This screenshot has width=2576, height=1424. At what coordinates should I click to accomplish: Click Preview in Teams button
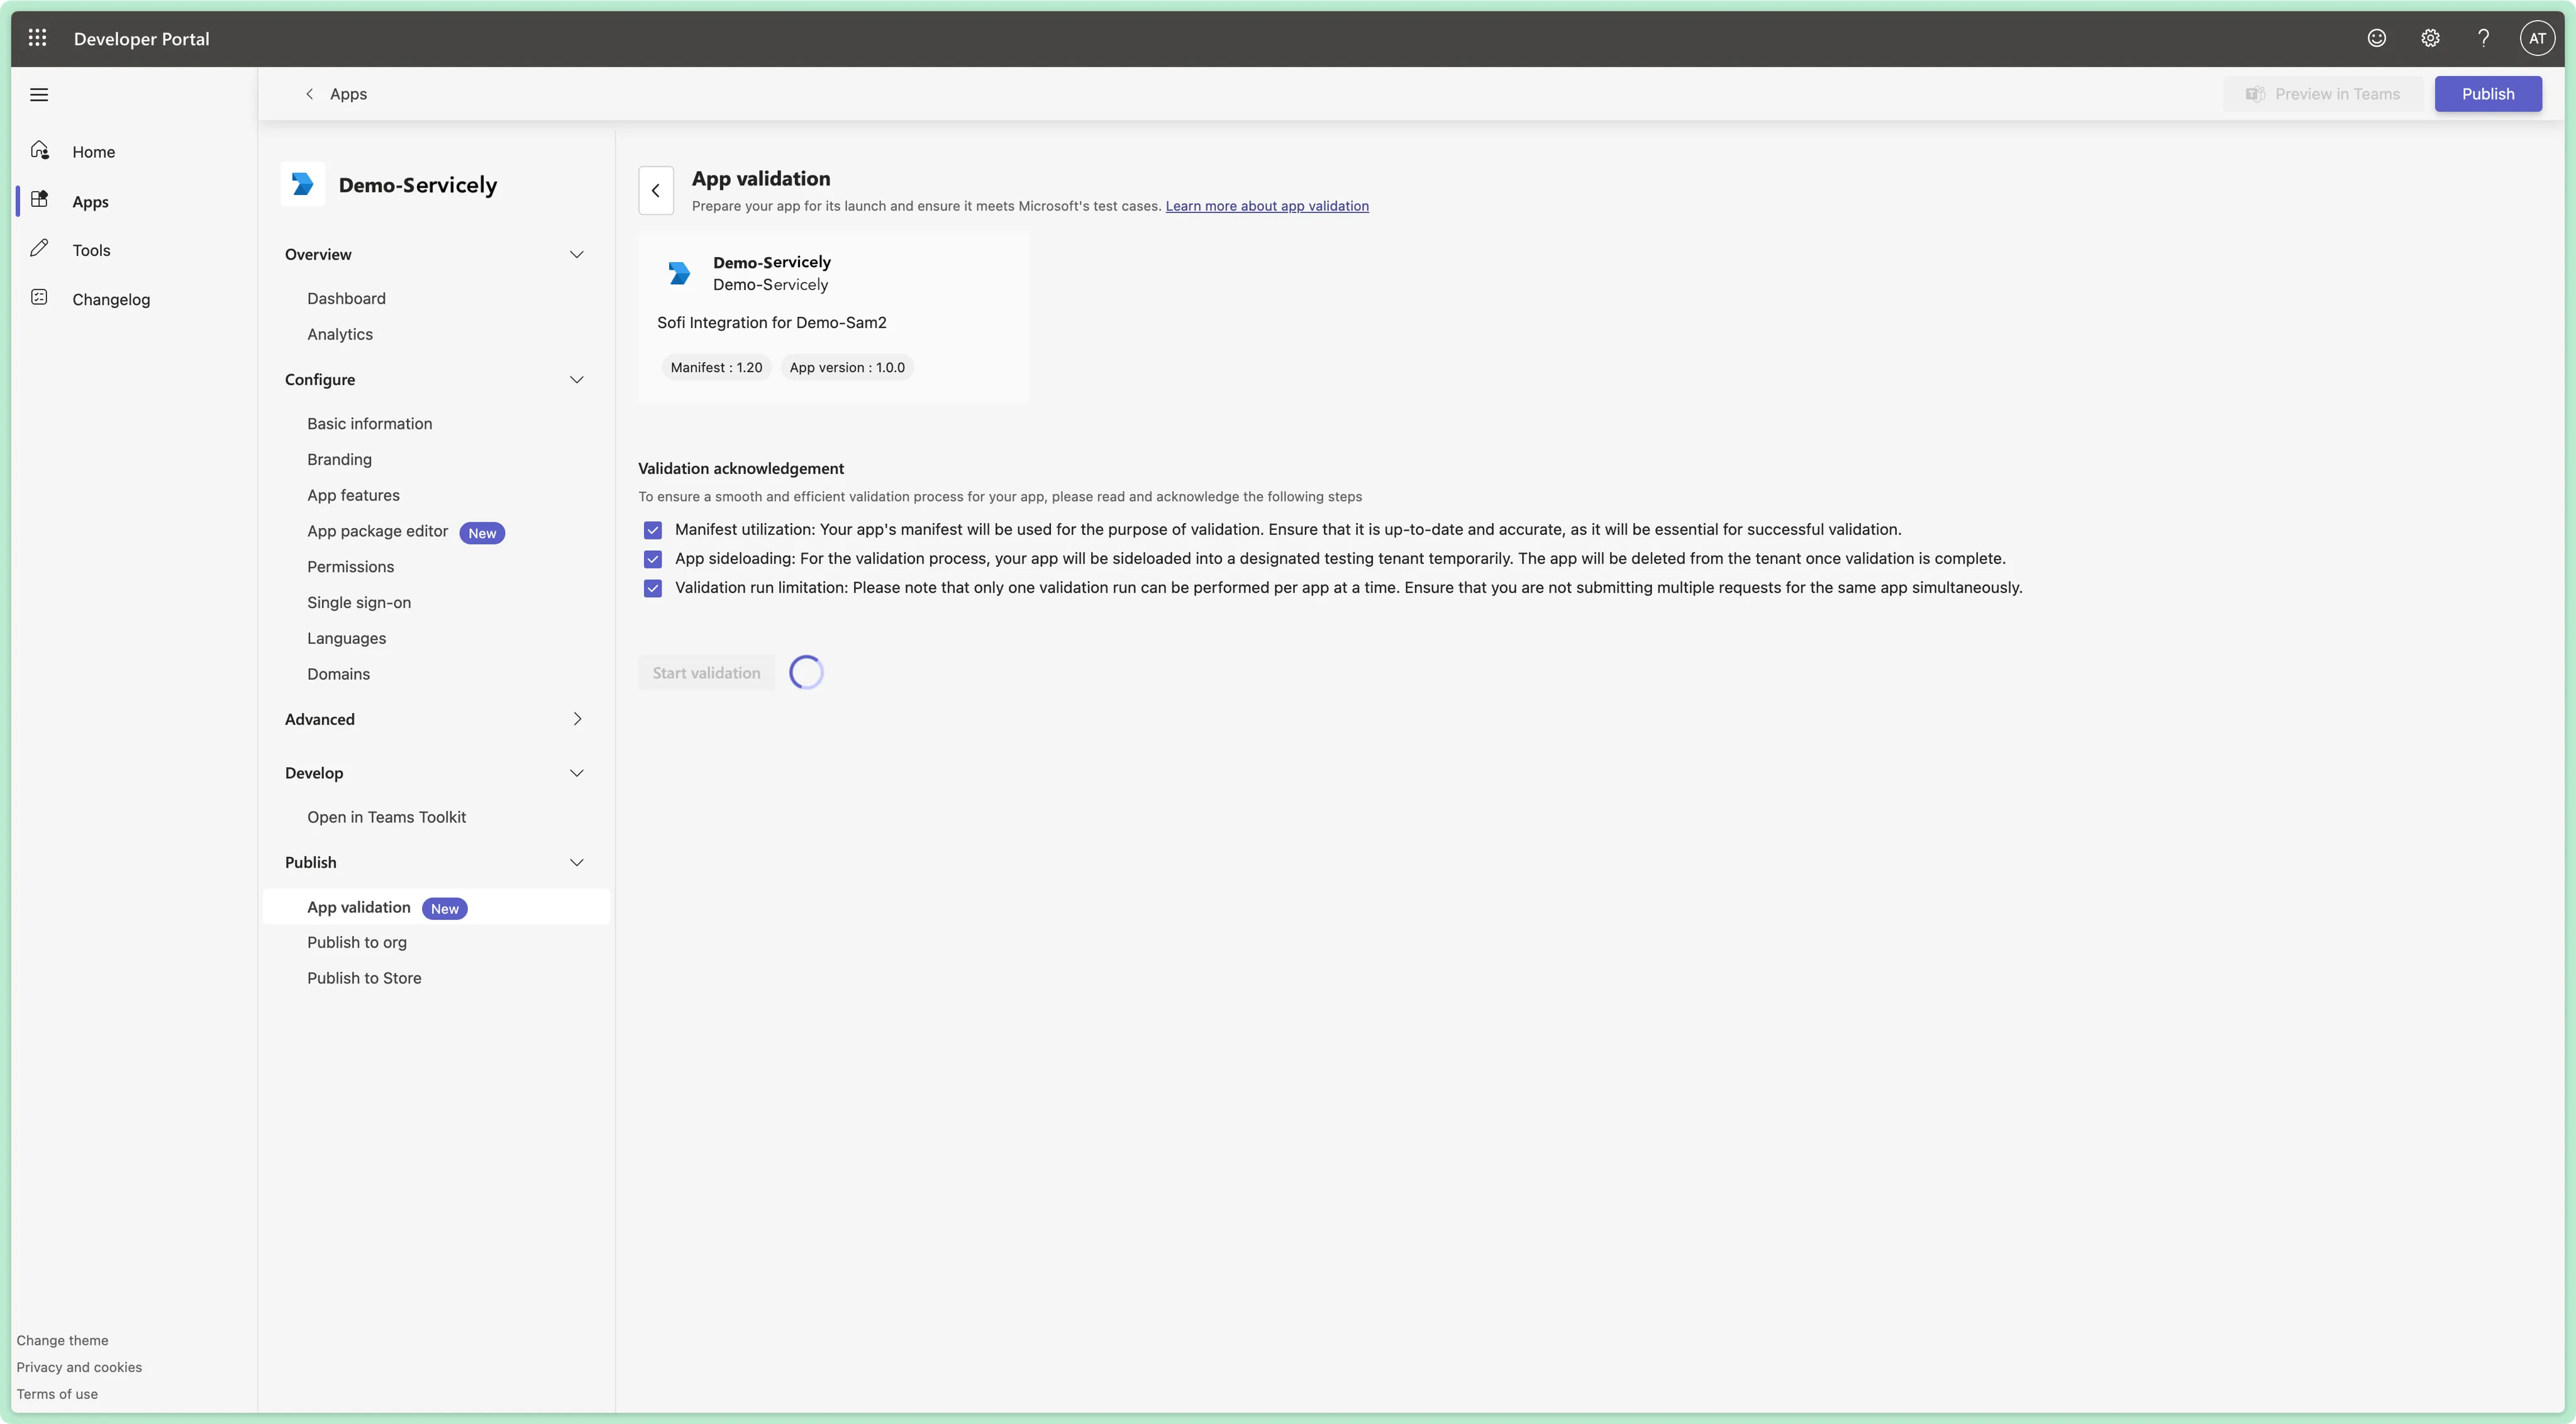coord(2323,94)
